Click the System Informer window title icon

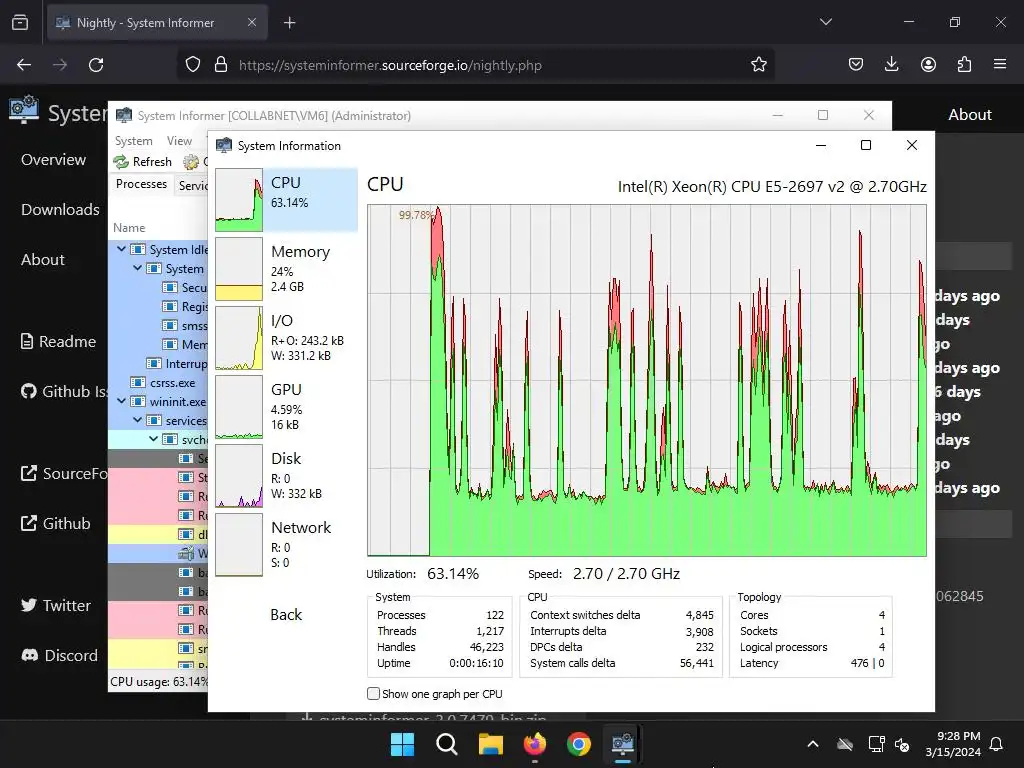pyautogui.click(x=123, y=116)
